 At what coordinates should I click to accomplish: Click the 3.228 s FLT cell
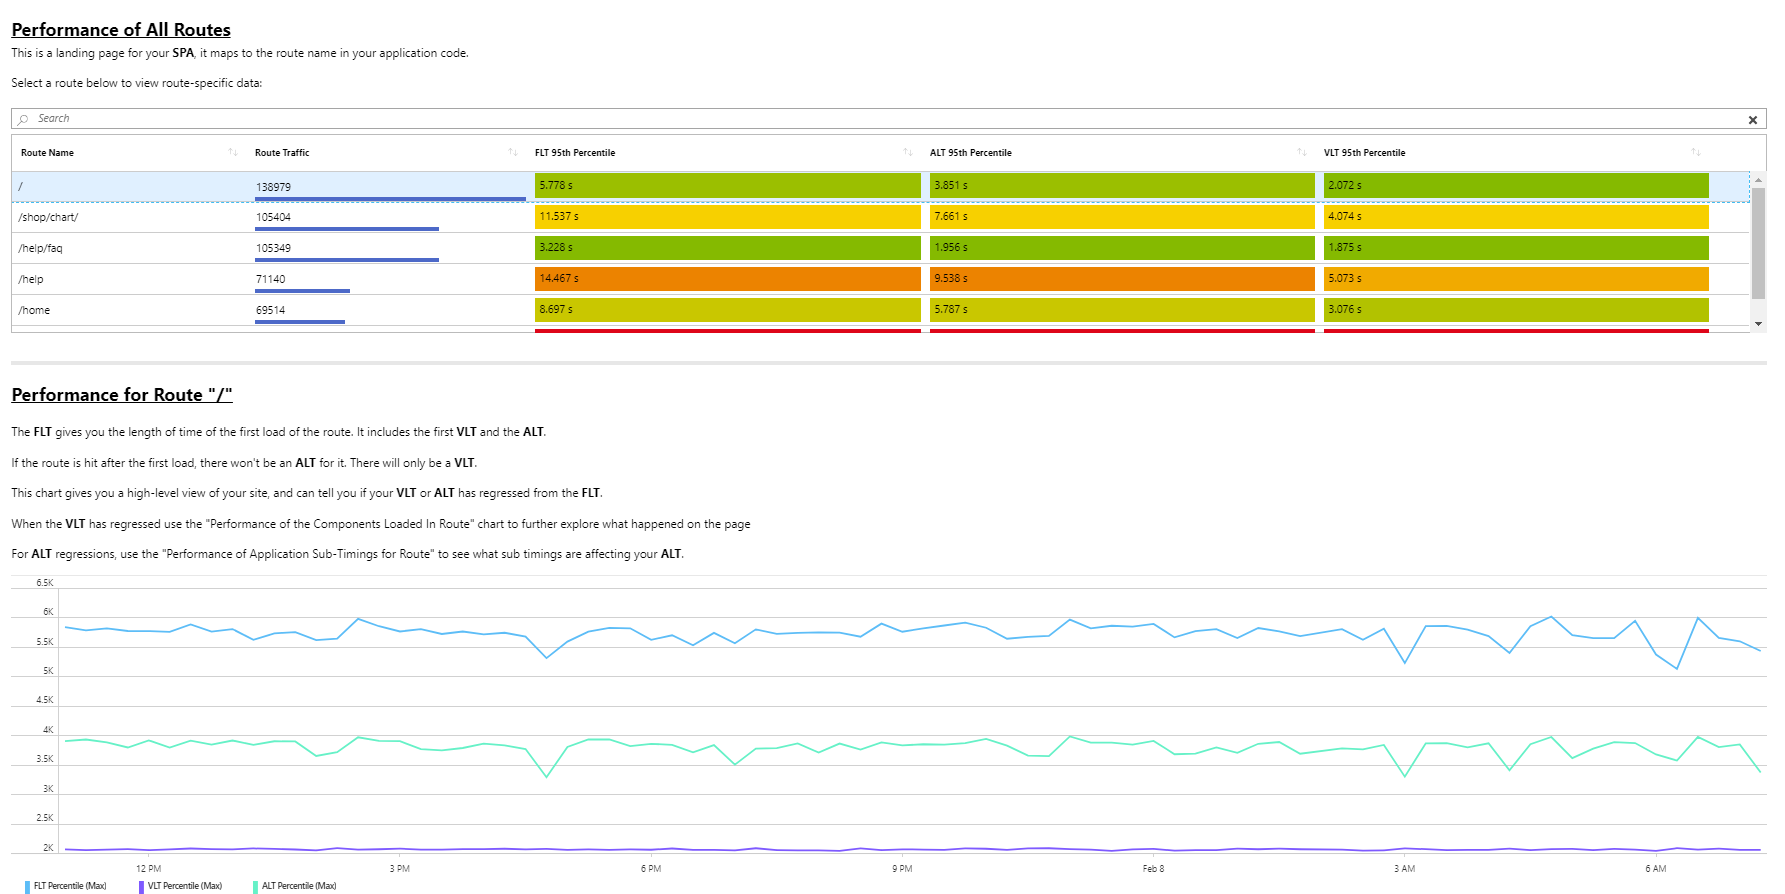[x=728, y=247]
